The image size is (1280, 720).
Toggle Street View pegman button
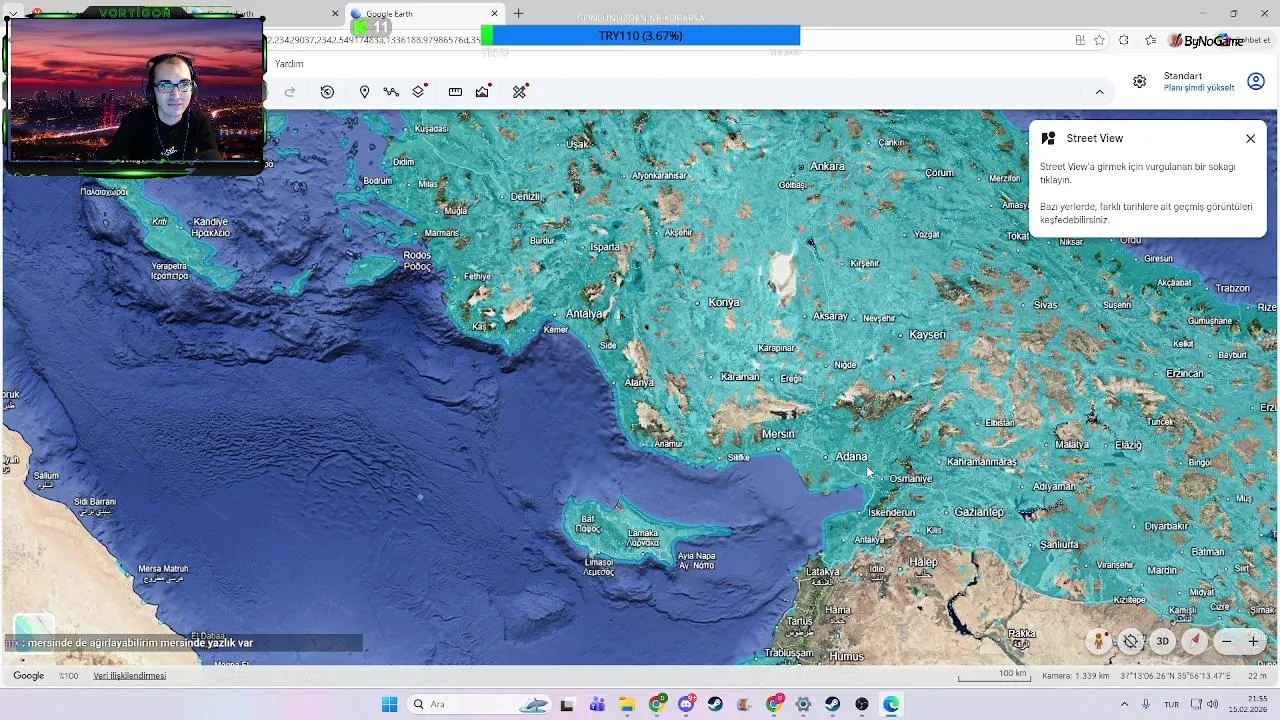pos(1099,641)
